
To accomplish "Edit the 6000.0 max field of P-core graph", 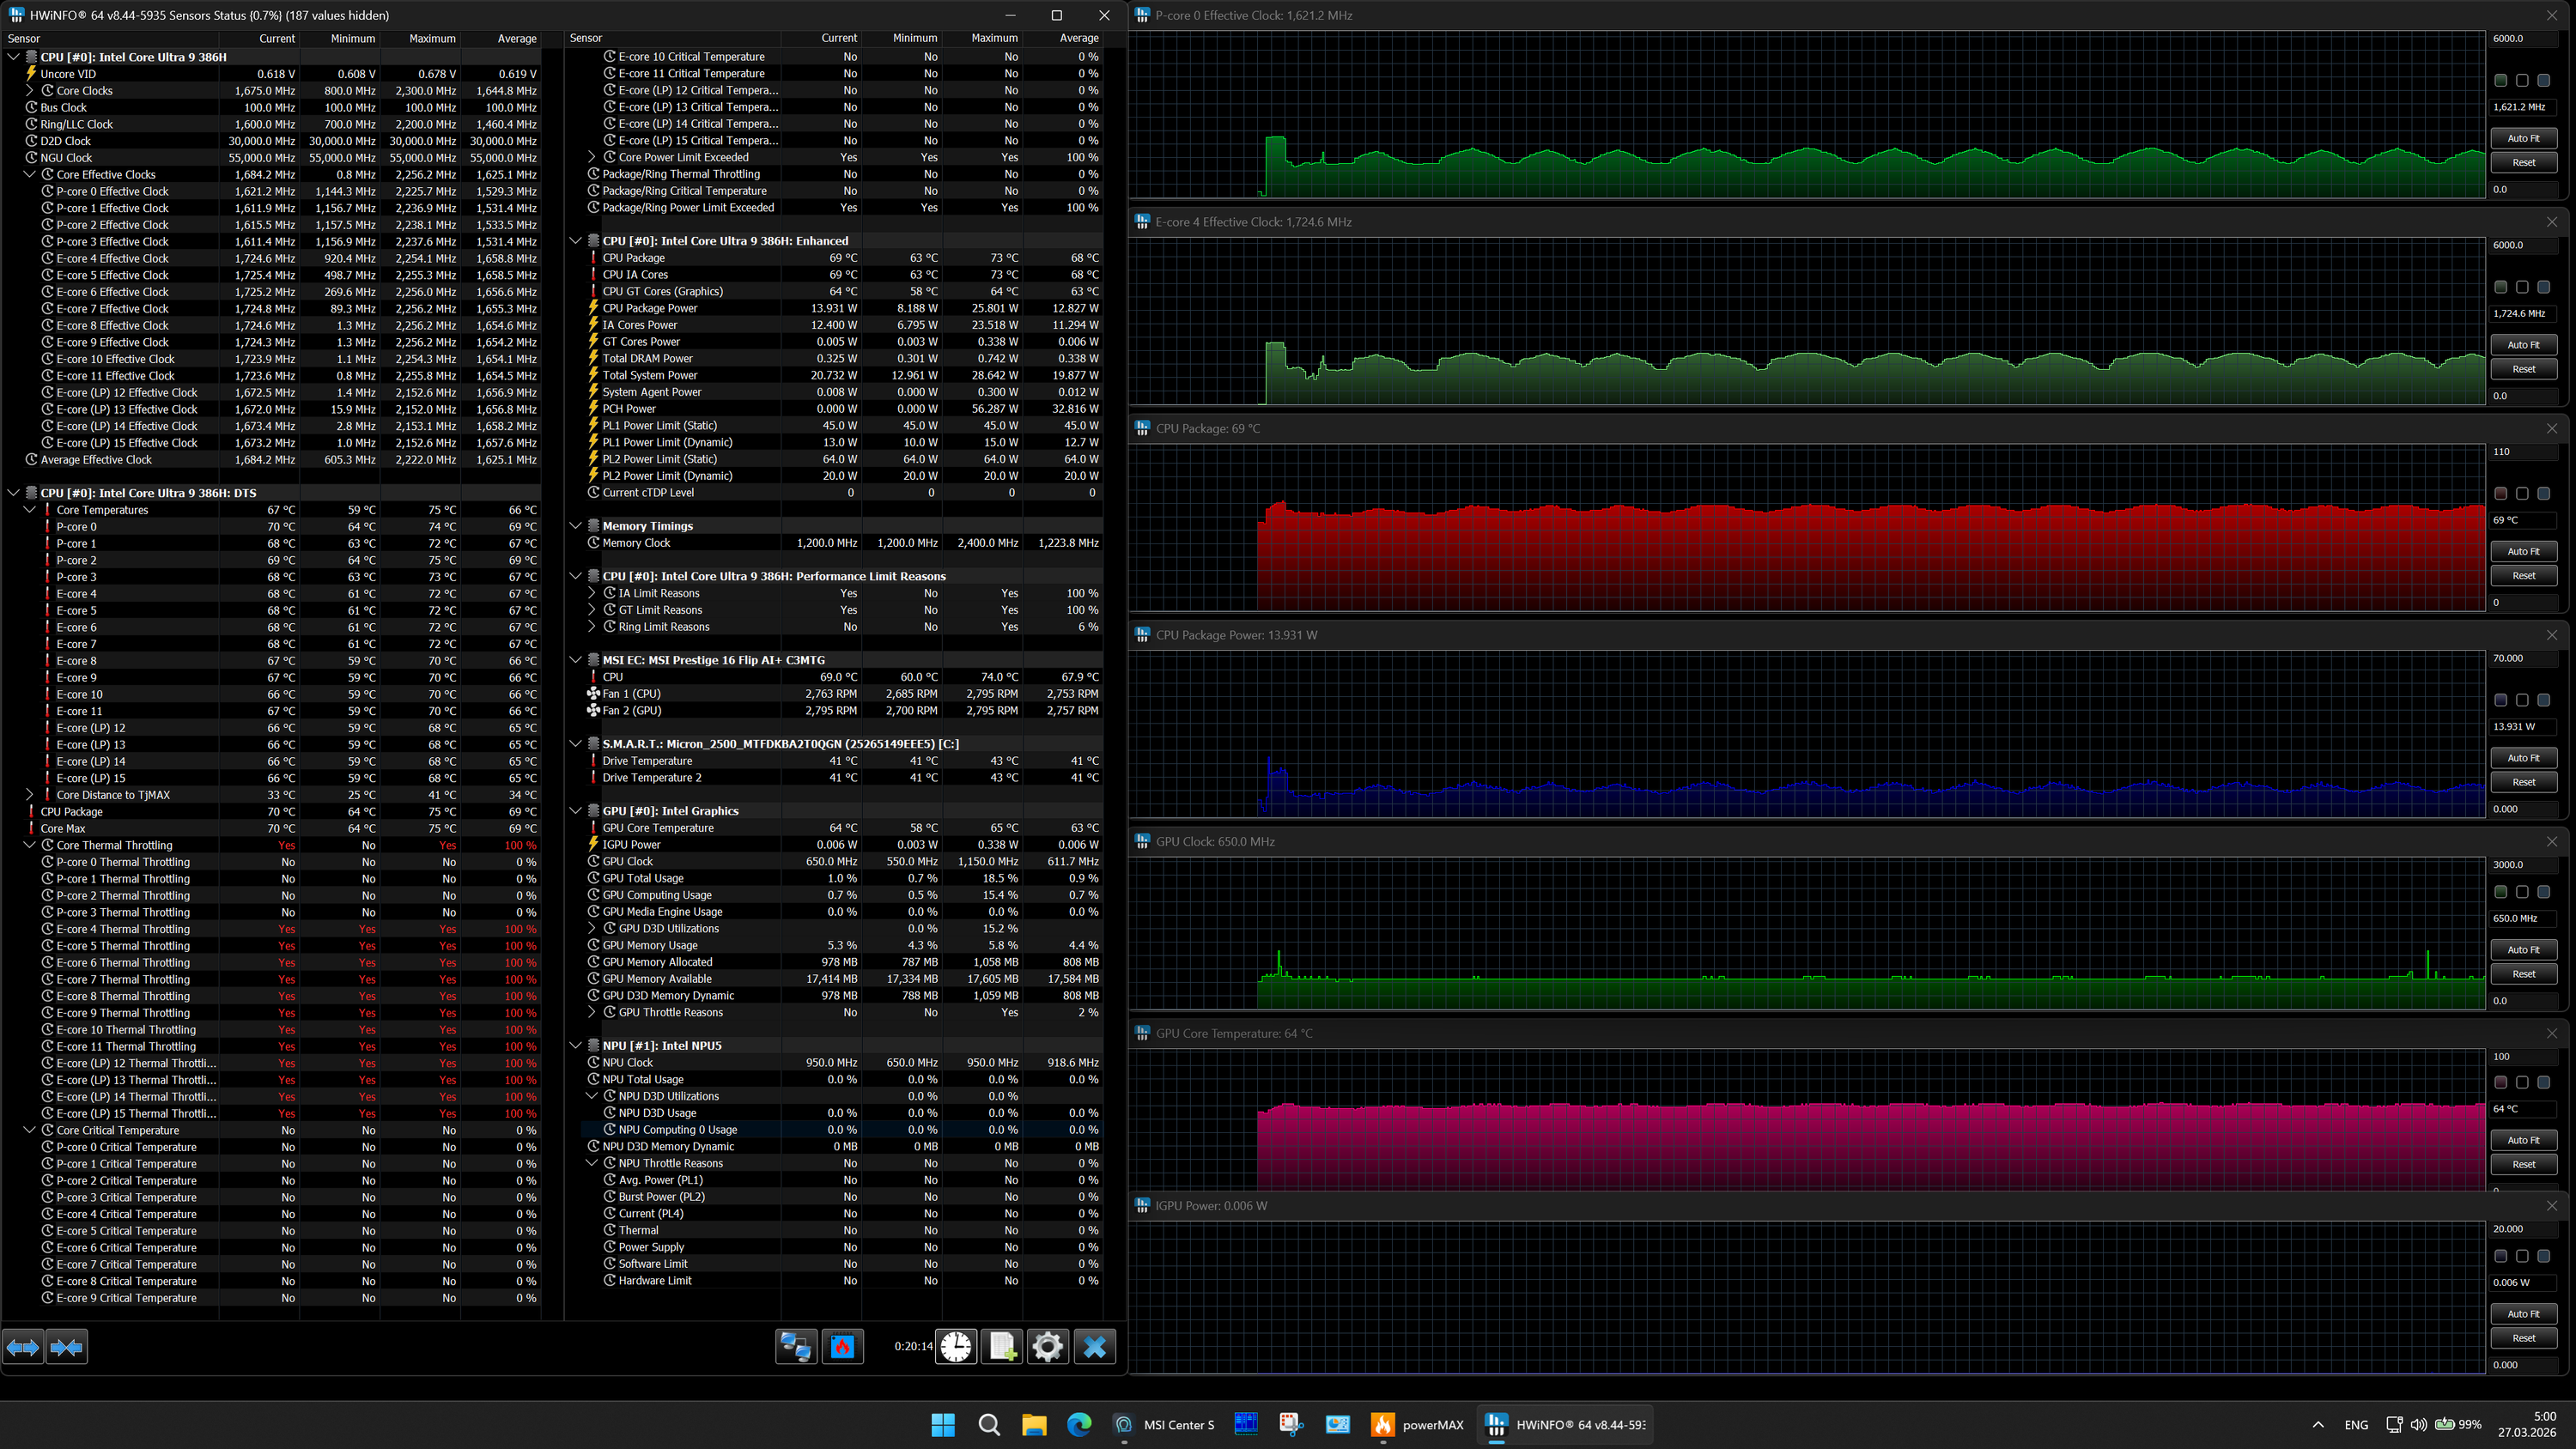I will pyautogui.click(x=2522, y=38).
